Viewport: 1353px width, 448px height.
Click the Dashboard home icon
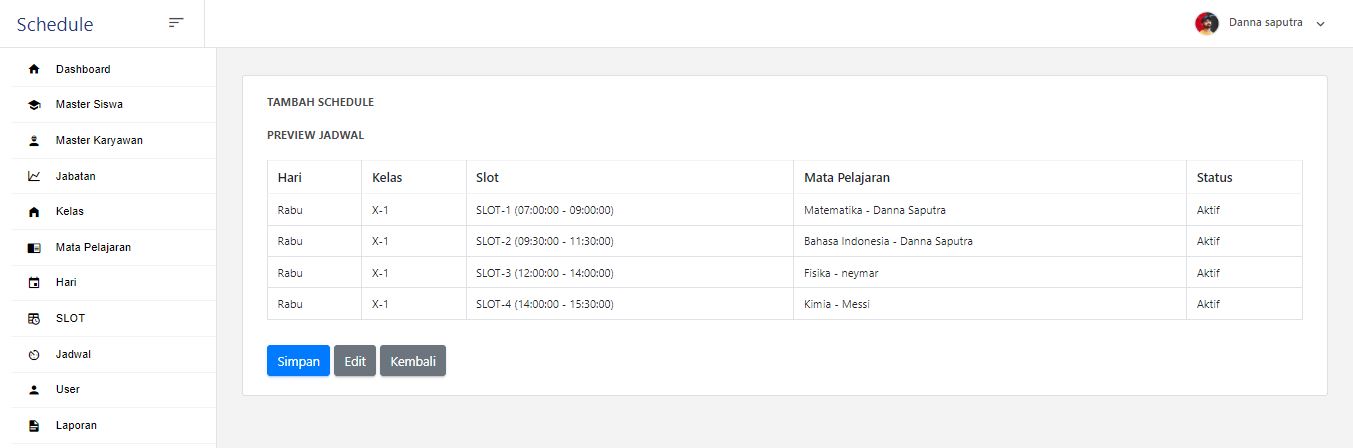point(34,70)
